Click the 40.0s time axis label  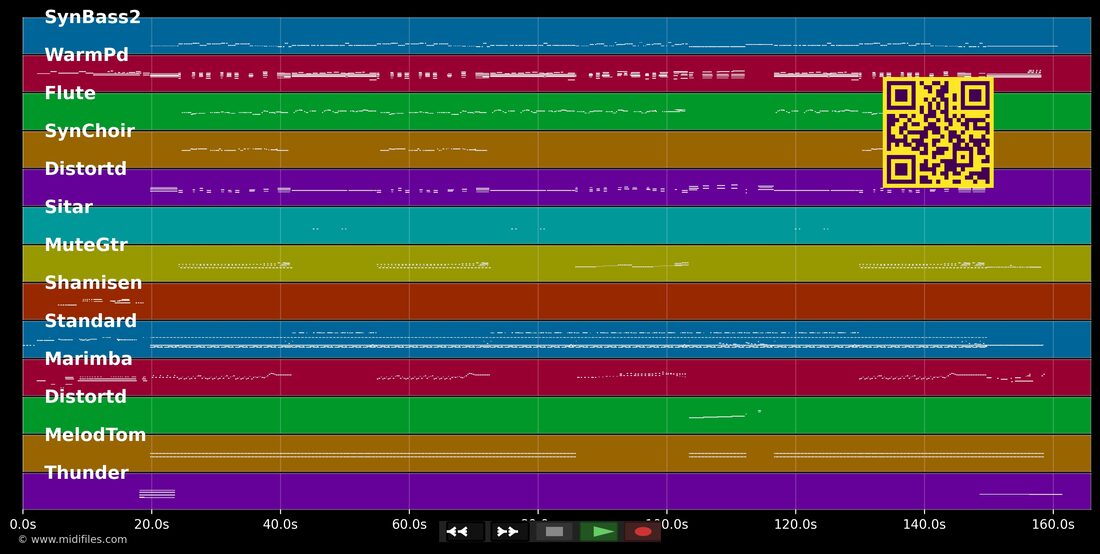[280, 525]
